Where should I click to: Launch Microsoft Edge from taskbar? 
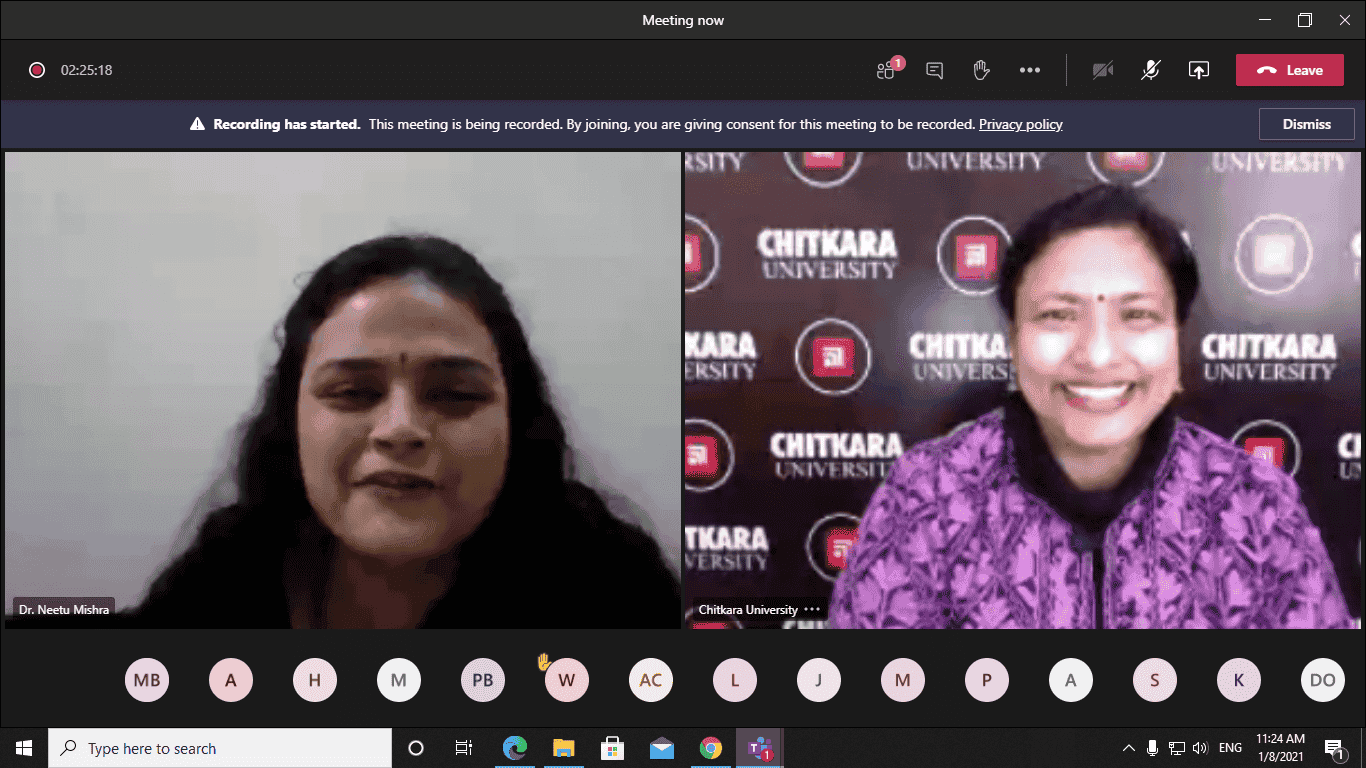[515, 748]
